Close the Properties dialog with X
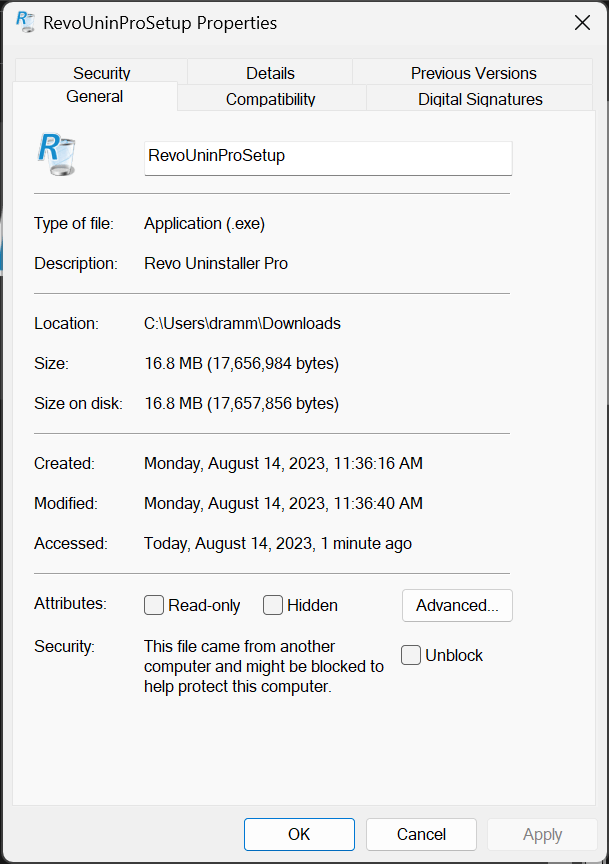 pyautogui.click(x=582, y=23)
